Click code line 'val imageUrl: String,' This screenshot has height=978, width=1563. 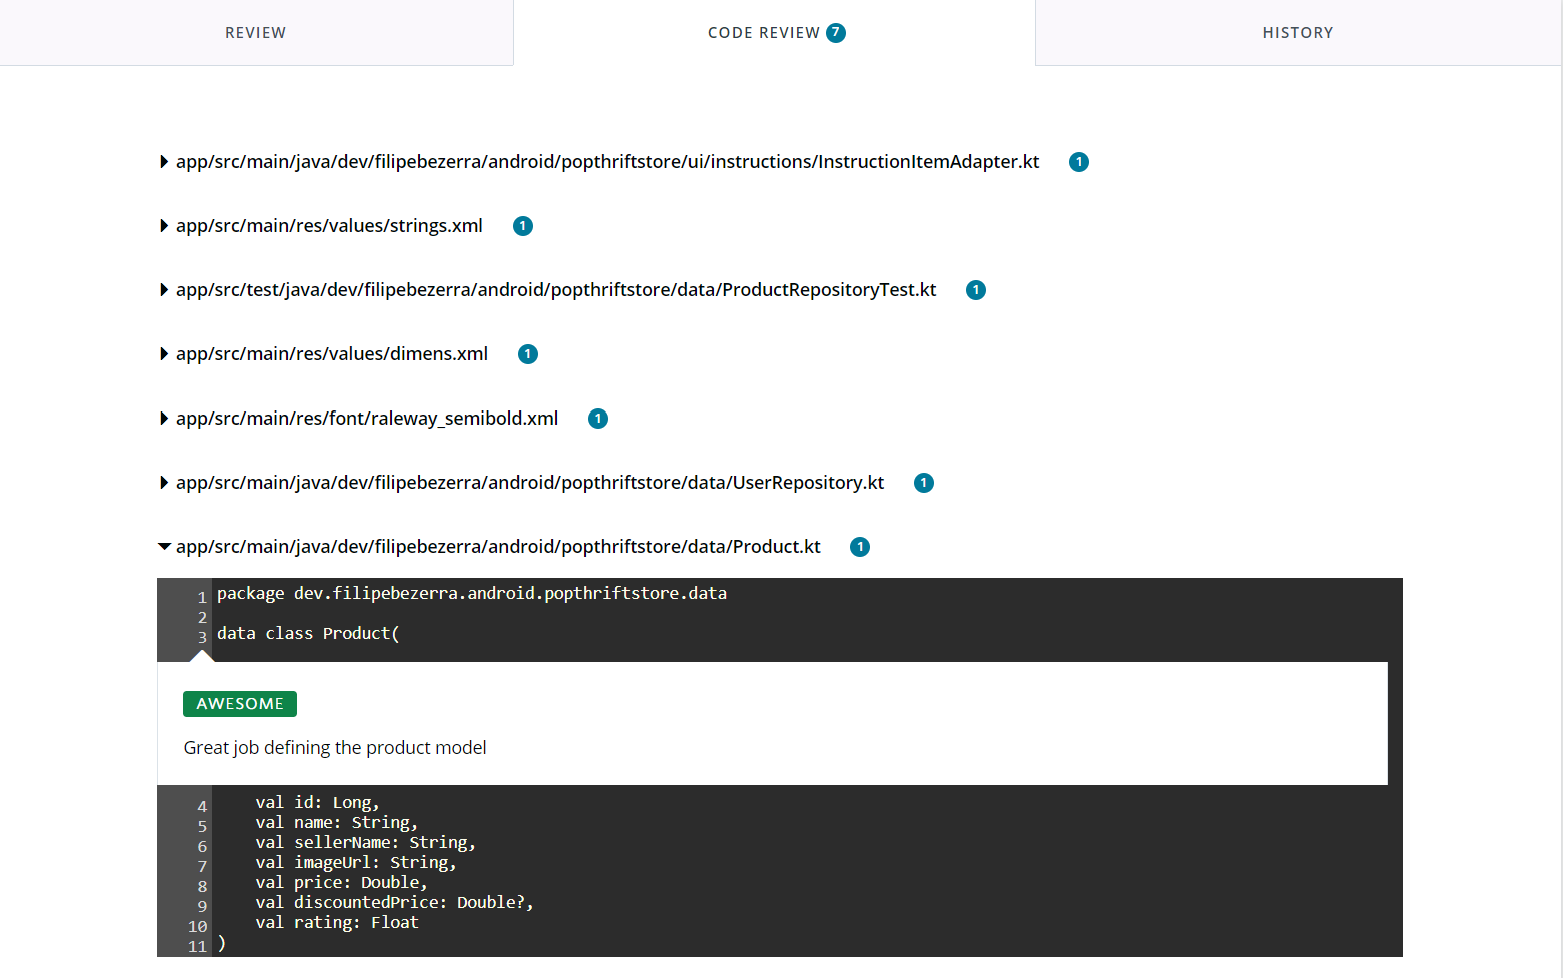pyautogui.click(x=355, y=863)
